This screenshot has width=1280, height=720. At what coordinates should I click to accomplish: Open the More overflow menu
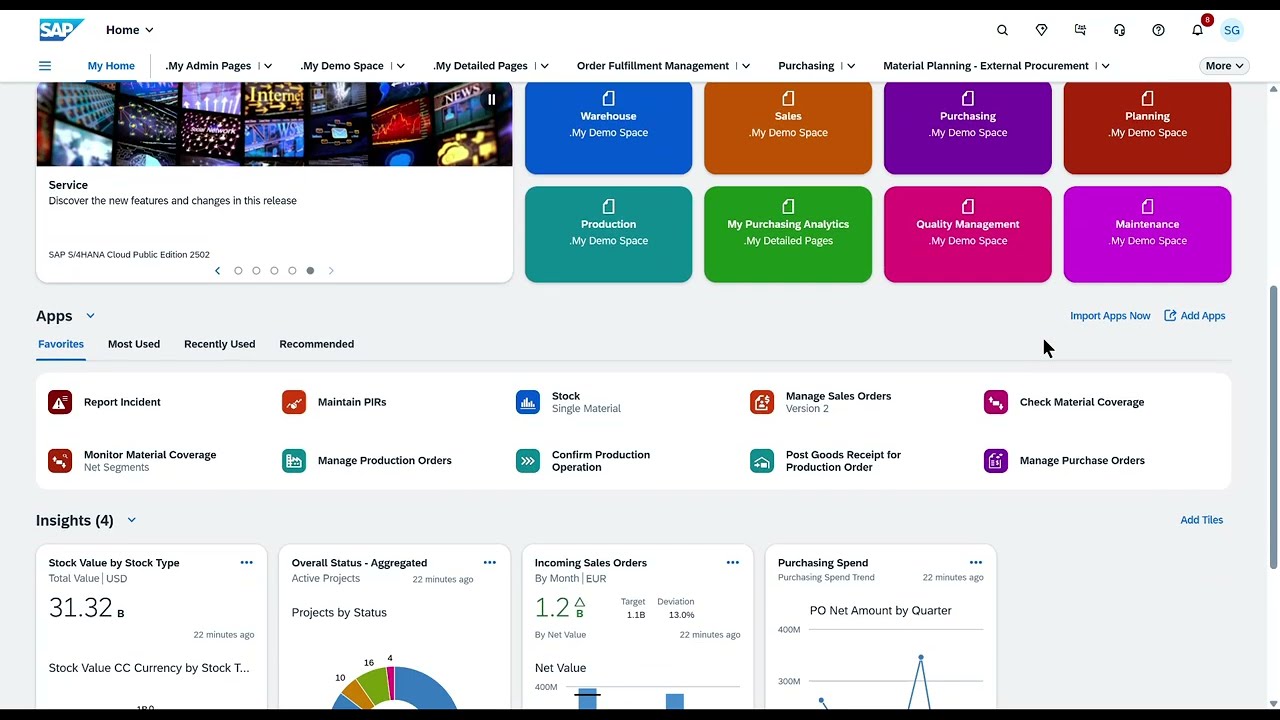coord(1224,66)
